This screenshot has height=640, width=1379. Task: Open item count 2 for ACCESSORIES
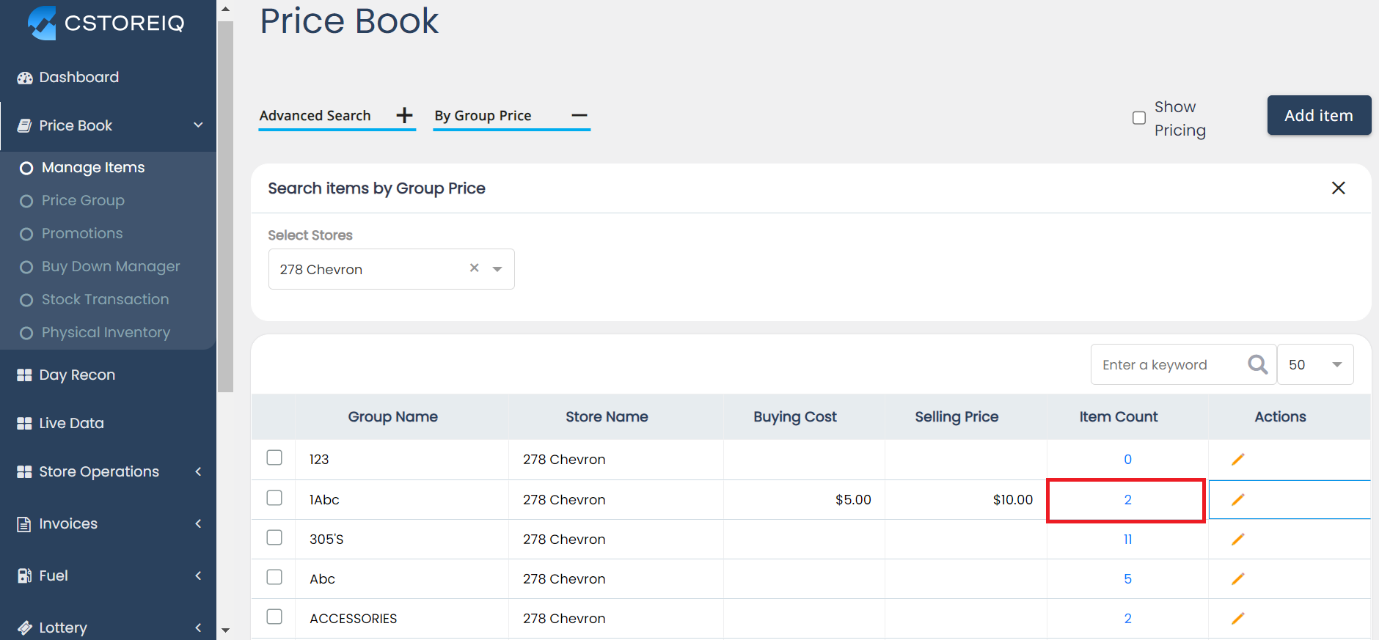[x=1127, y=619]
